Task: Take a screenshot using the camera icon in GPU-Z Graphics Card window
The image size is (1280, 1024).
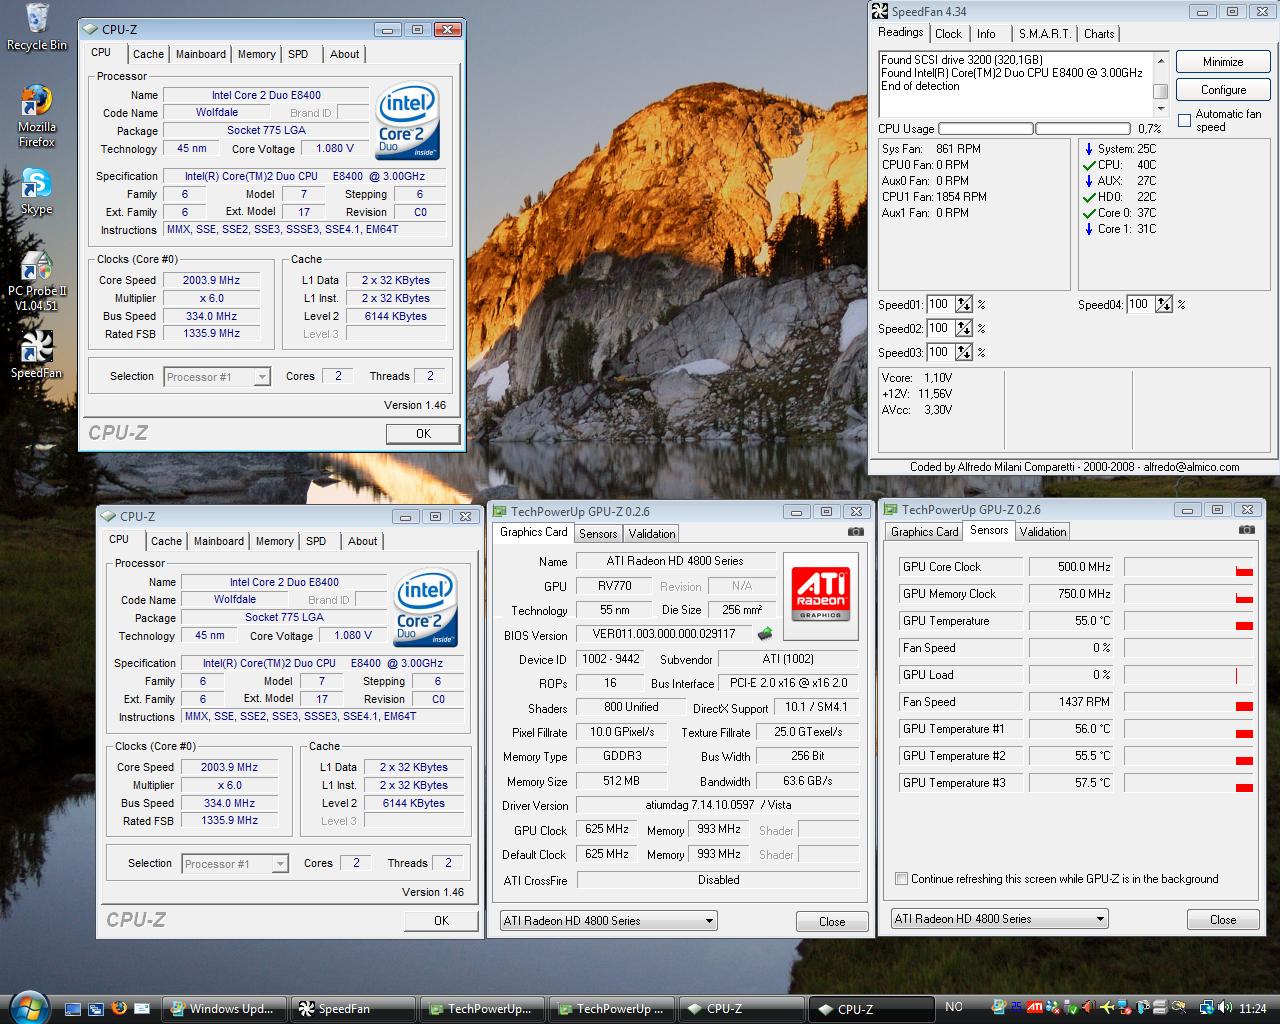Action: (855, 532)
